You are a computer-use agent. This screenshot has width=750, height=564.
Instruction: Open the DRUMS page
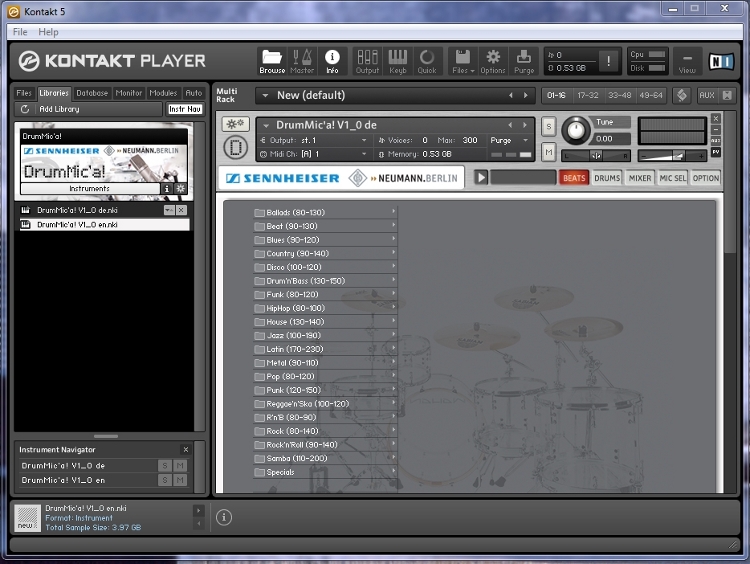(x=607, y=178)
